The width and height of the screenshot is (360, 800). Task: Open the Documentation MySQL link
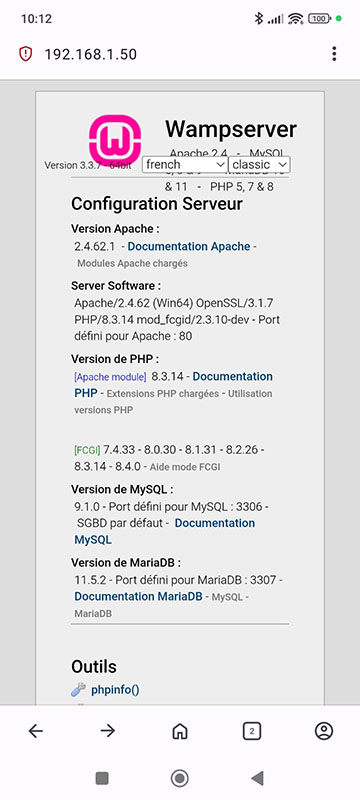(x=165, y=531)
